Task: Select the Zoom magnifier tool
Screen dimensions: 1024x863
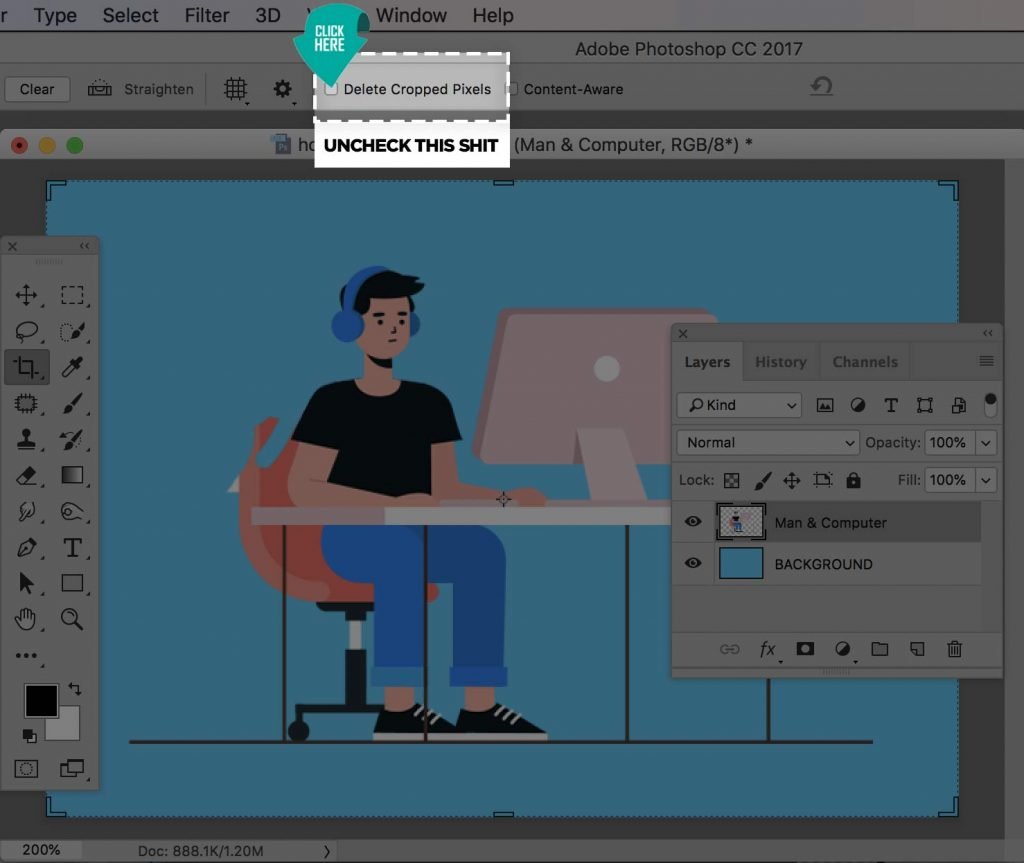Action: (72, 619)
